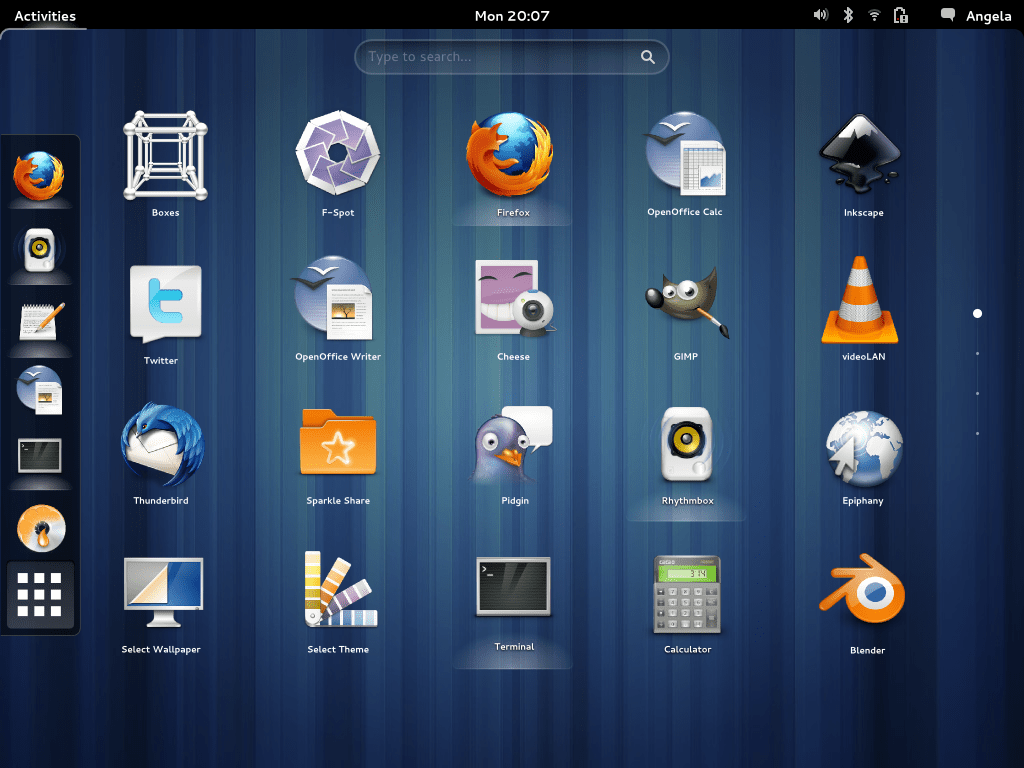The image size is (1024, 768).
Task: Open Firefox from the app grid
Action: point(510,154)
